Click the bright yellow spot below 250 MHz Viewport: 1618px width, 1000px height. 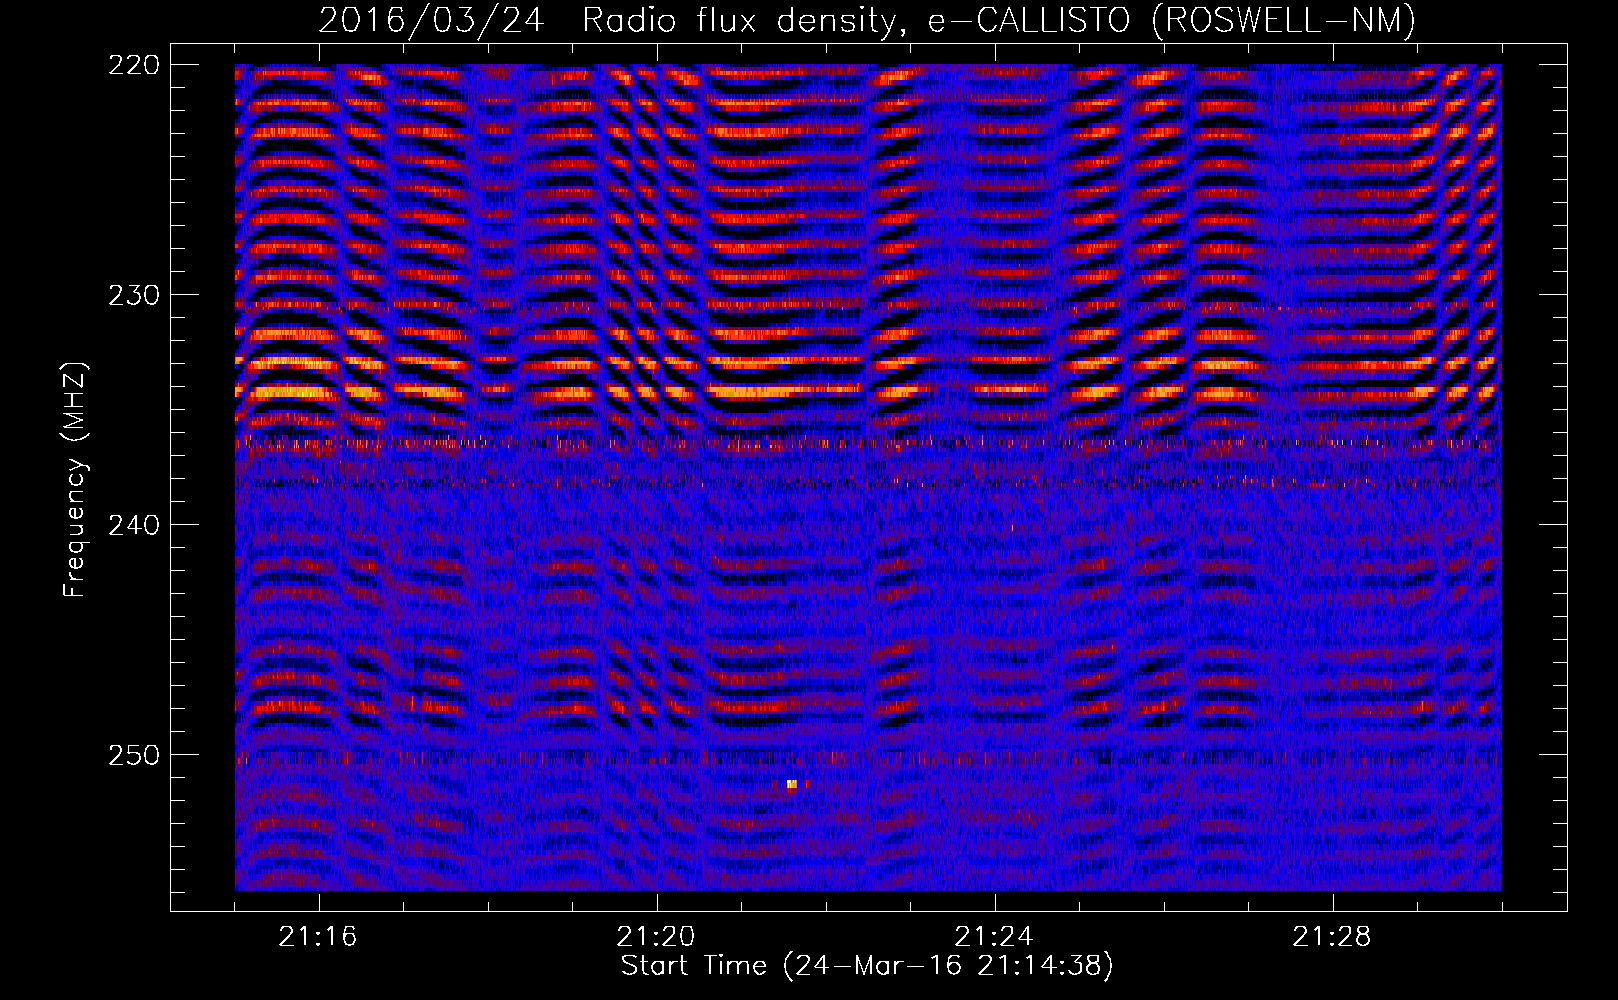click(x=792, y=784)
